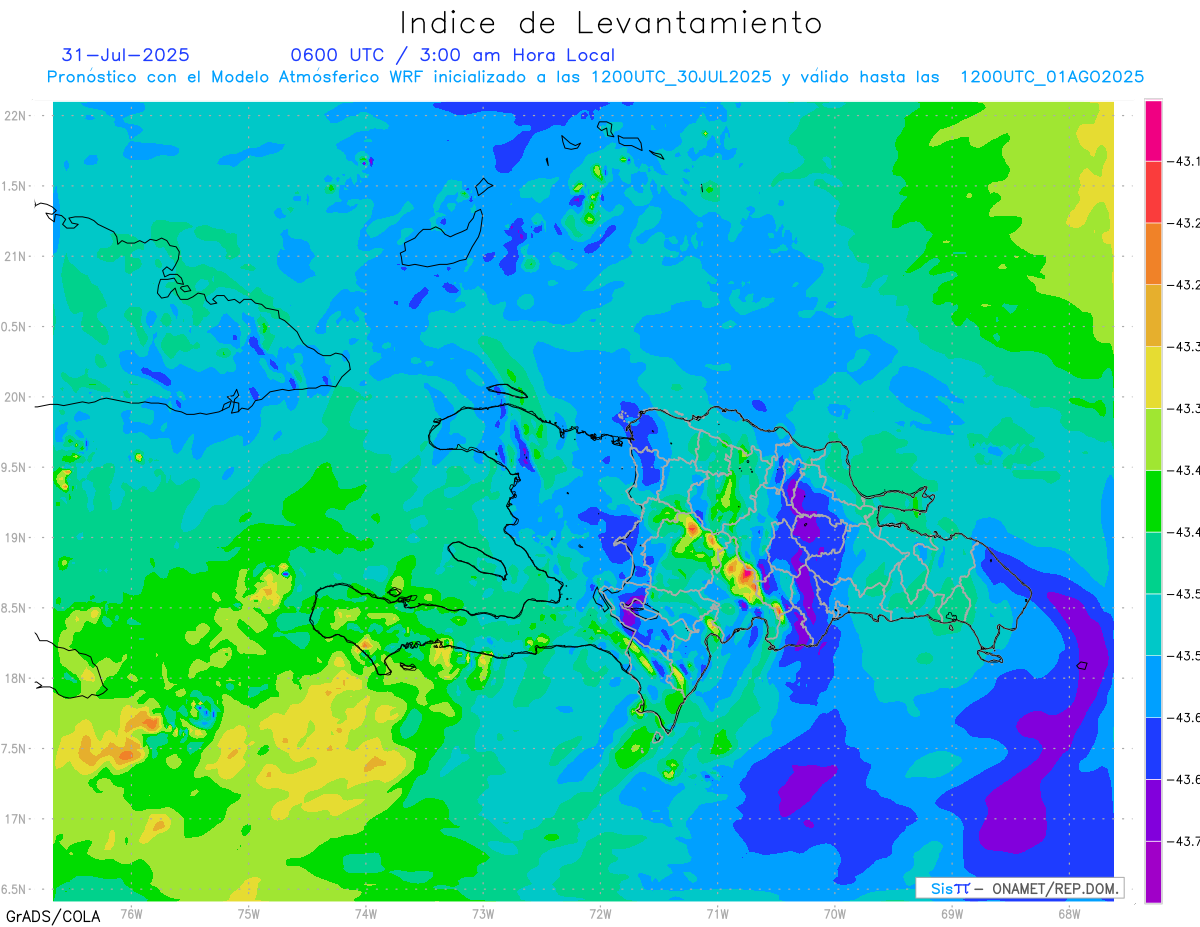The width and height of the screenshot is (1200, 927).
Task: Click the '9.5N' latitude label
Action: click(15, 467)
